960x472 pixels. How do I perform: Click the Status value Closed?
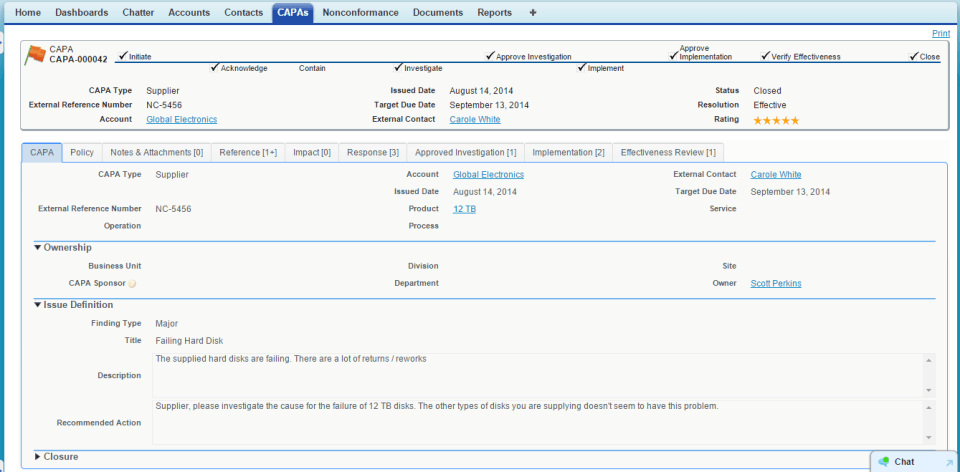click(x=767, y=91)
